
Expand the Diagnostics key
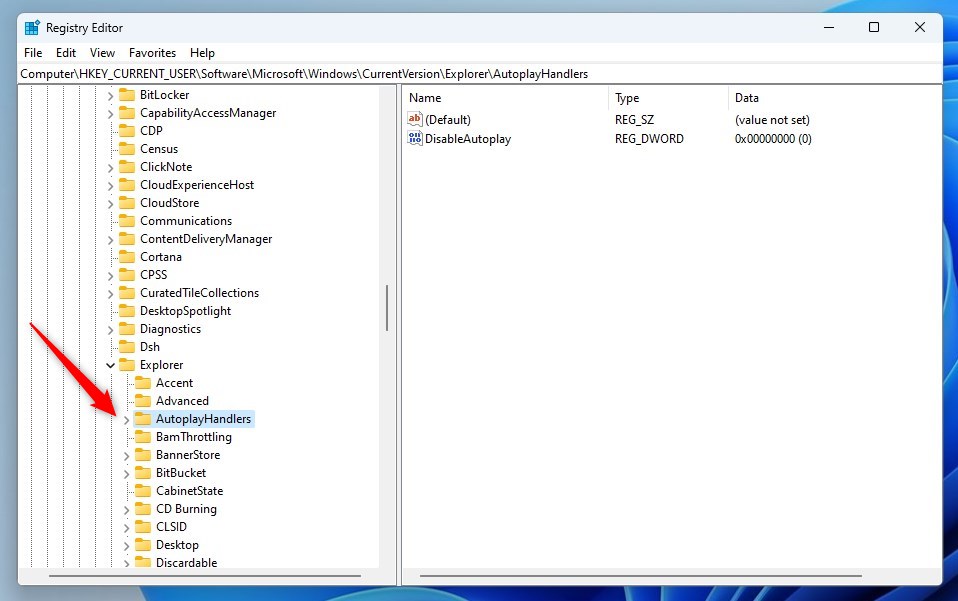[x=111, y=330]
